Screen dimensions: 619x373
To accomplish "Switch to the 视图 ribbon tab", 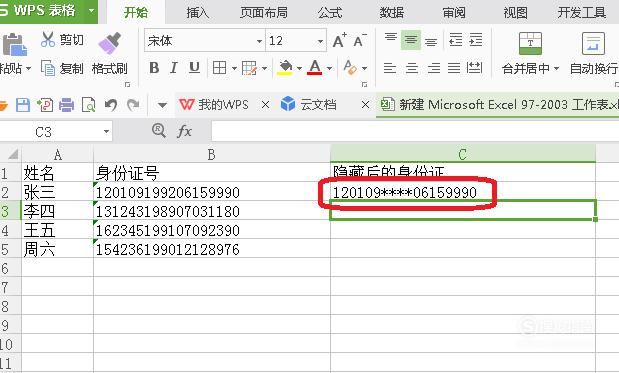I will pos(515,13).
